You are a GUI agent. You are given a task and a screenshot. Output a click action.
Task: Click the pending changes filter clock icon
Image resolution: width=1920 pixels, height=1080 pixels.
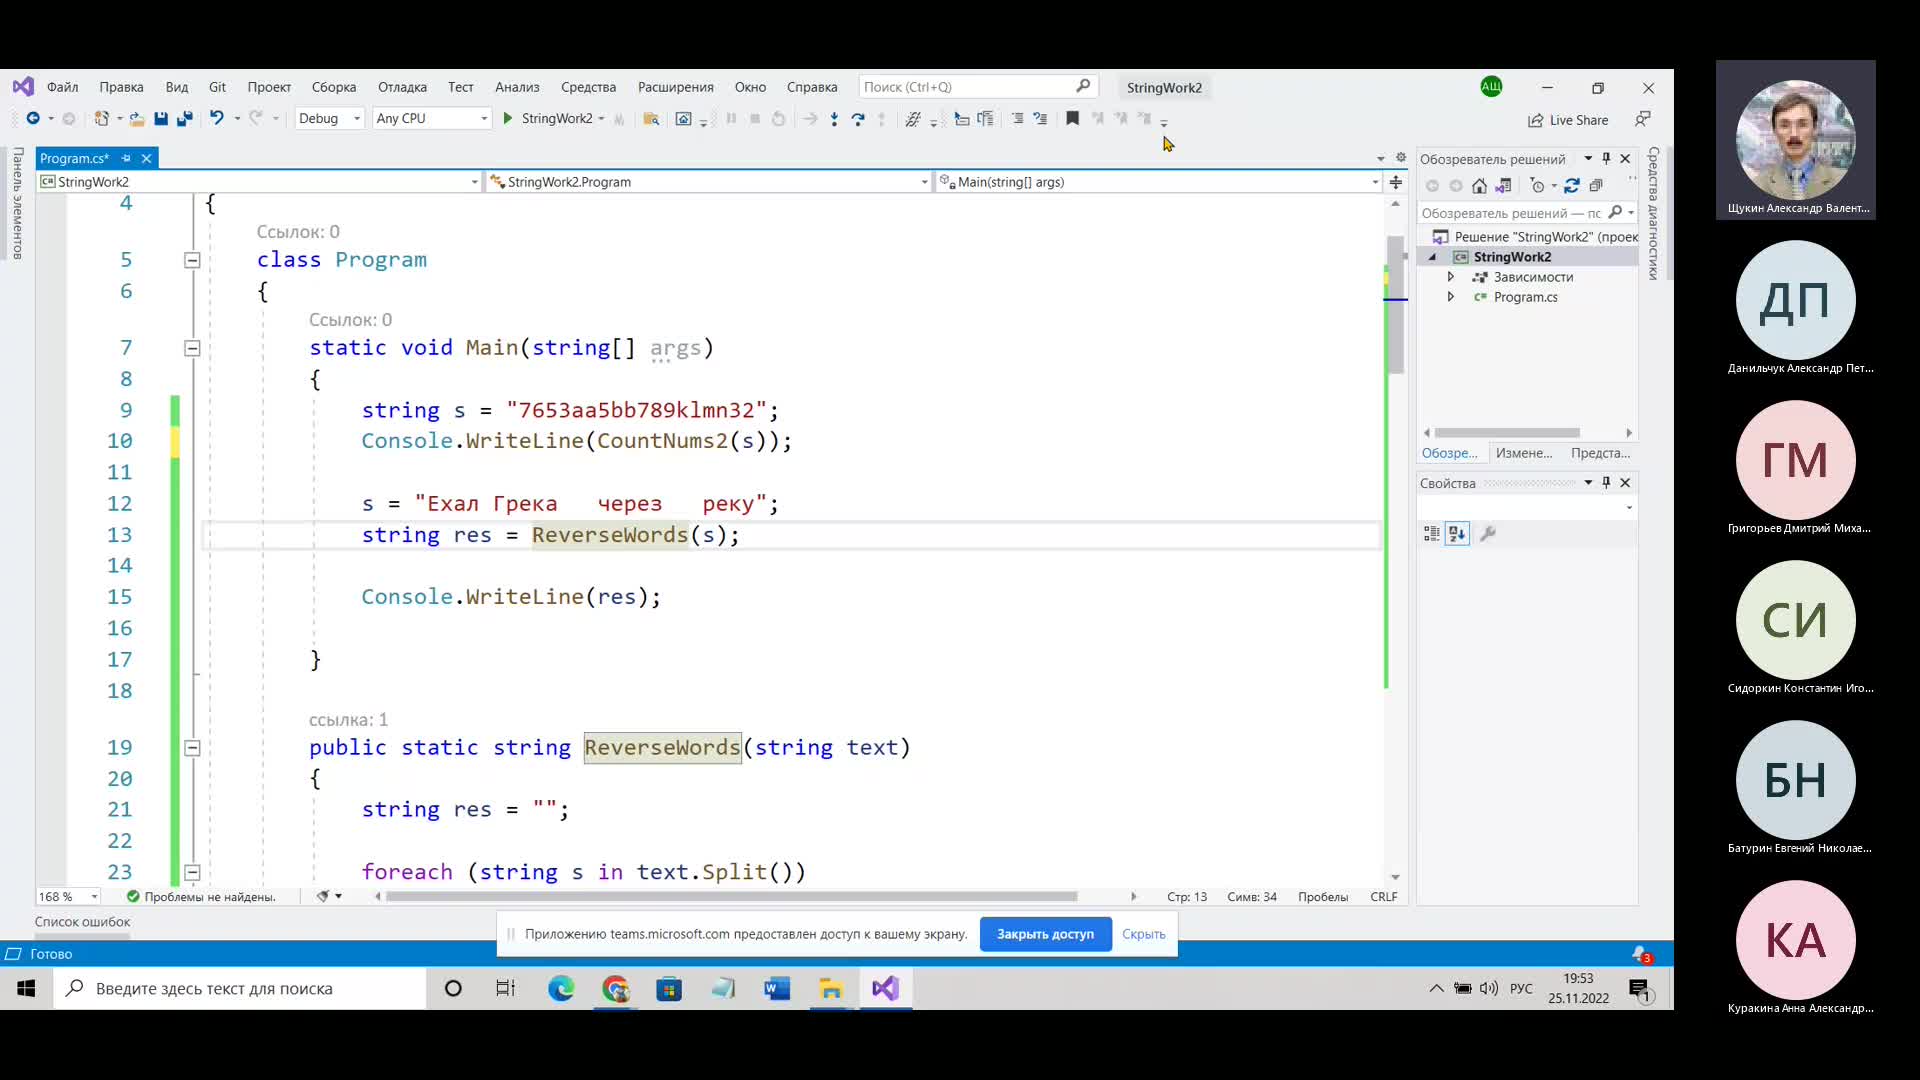(1538, 186)
